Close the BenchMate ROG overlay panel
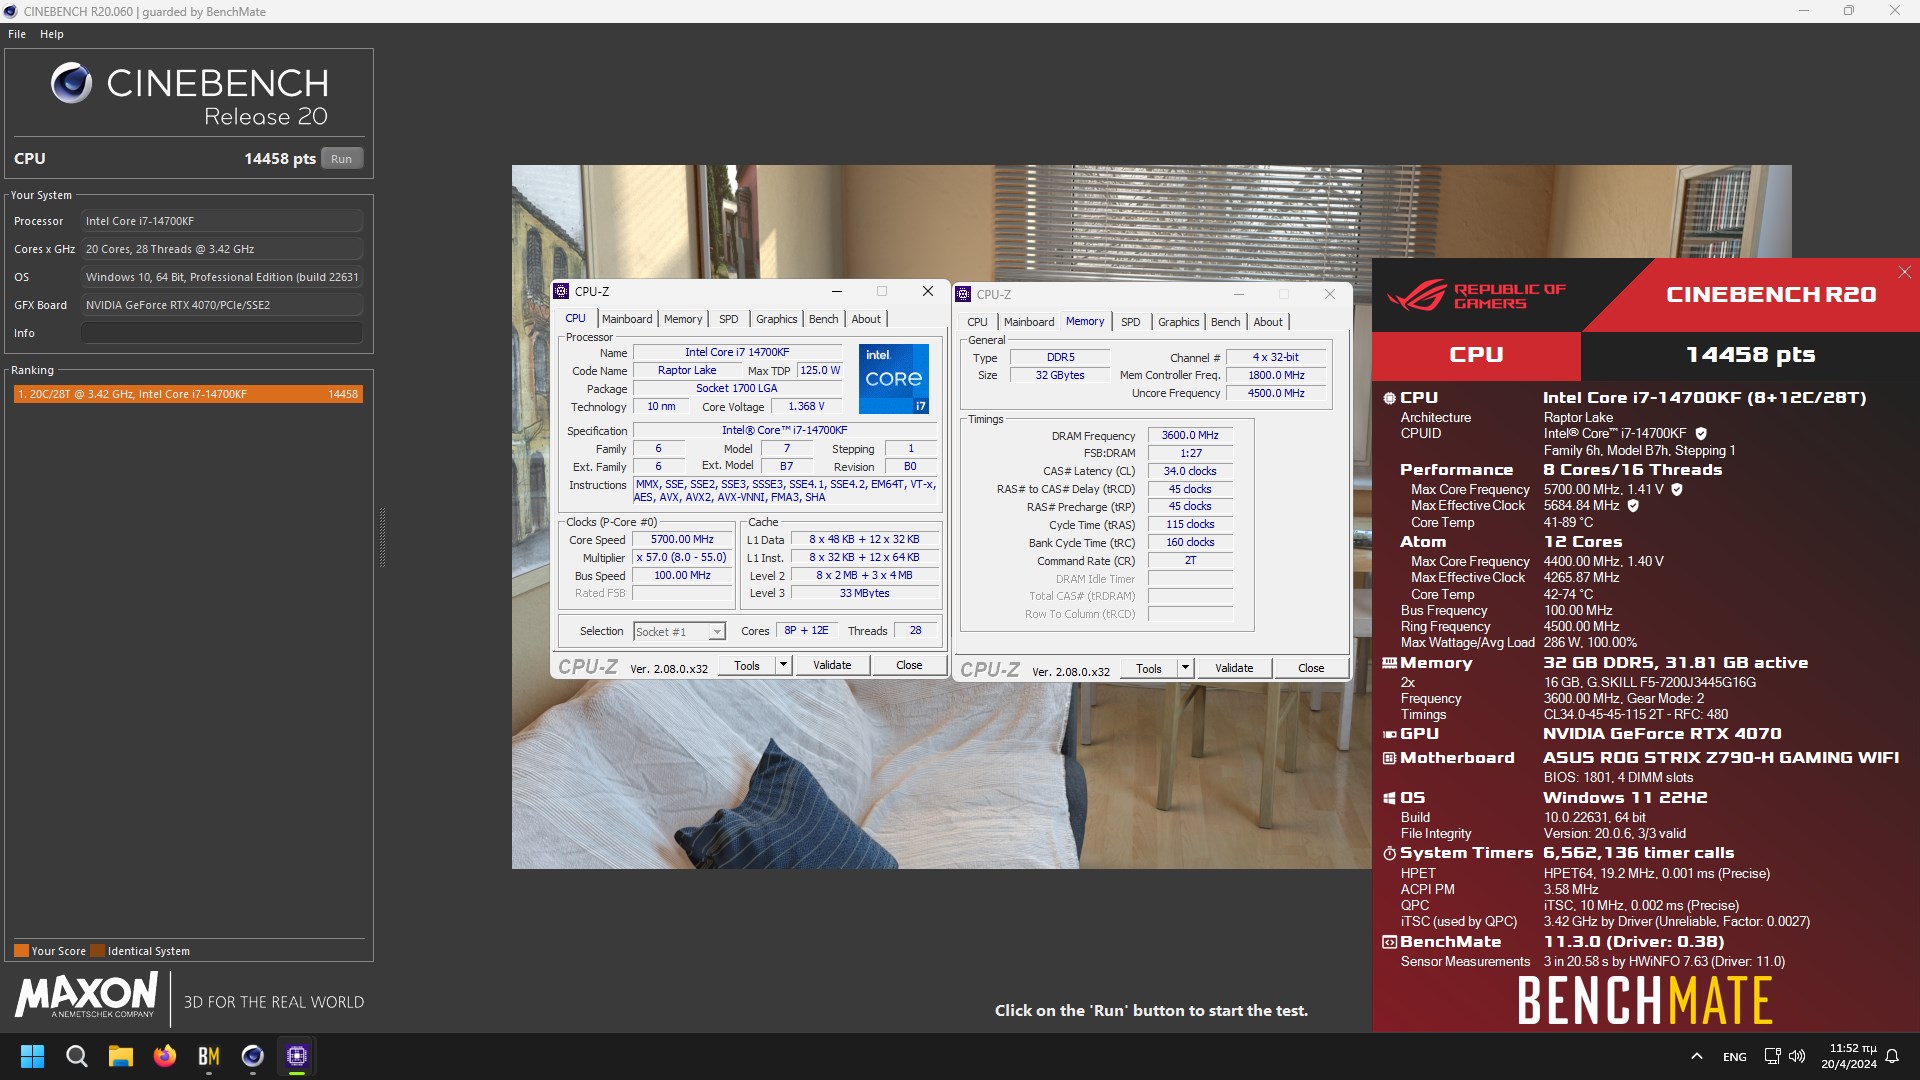 pyautogui.click(x=1905, y=272)
